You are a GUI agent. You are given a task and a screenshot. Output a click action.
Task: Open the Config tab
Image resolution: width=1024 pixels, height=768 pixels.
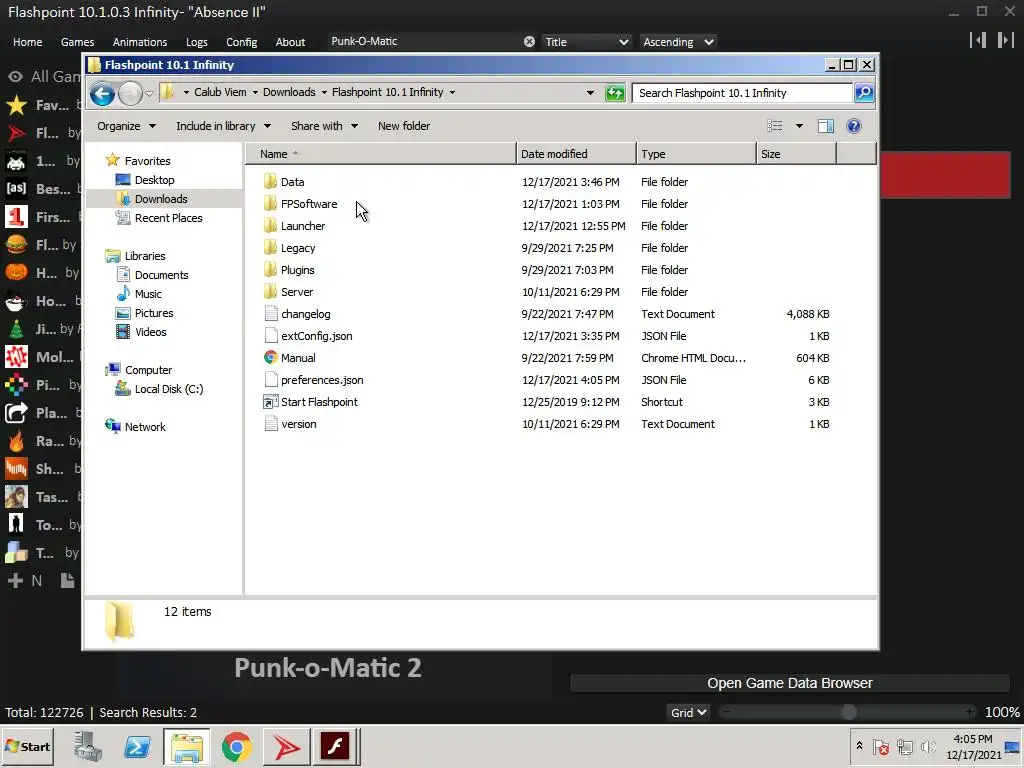click(242, 42)
